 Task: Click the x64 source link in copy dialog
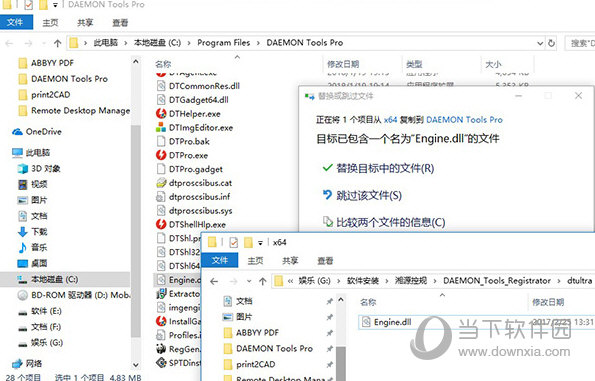pyautogui.click(x=390, y=120)
